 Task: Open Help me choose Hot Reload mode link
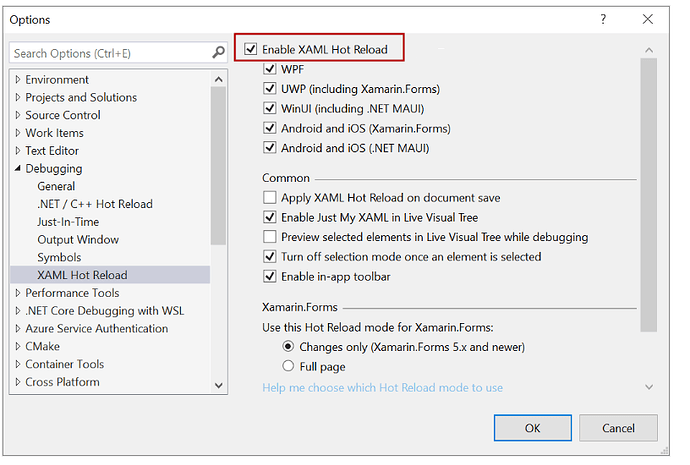coord(382,388)
